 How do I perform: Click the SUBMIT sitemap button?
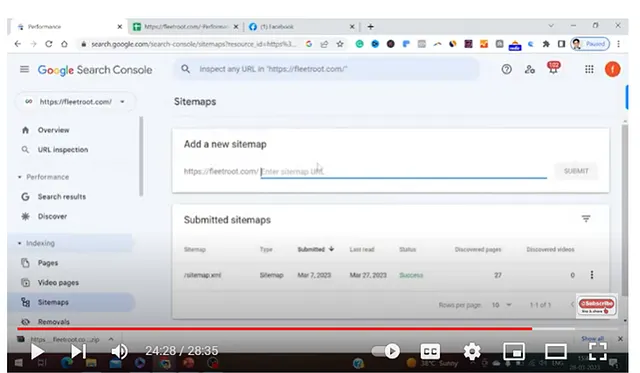pos(576,171)
